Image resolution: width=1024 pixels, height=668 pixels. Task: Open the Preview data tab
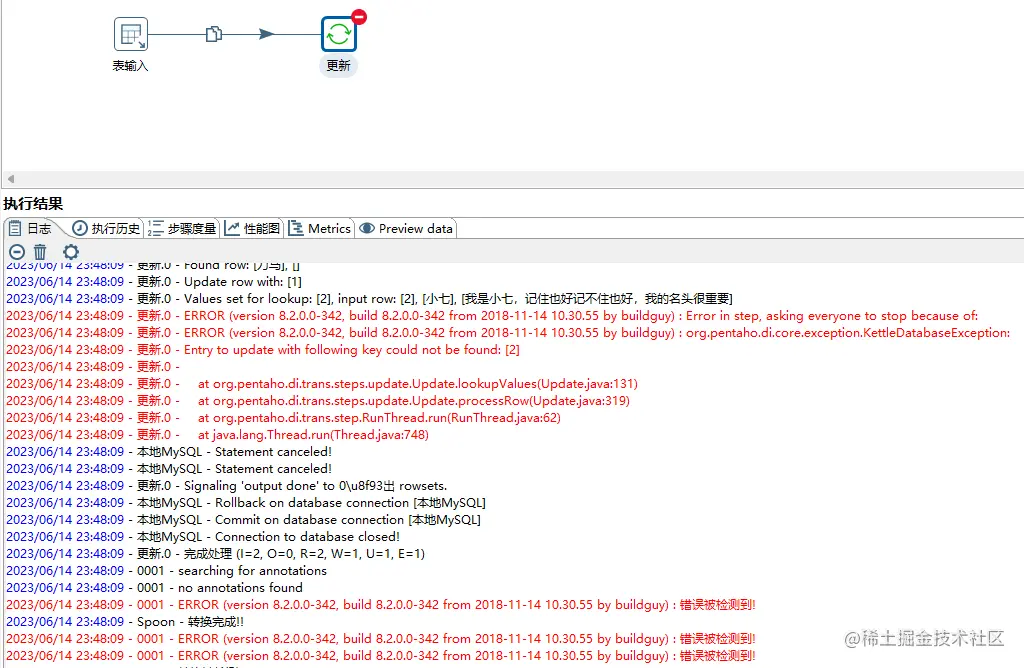406,229
